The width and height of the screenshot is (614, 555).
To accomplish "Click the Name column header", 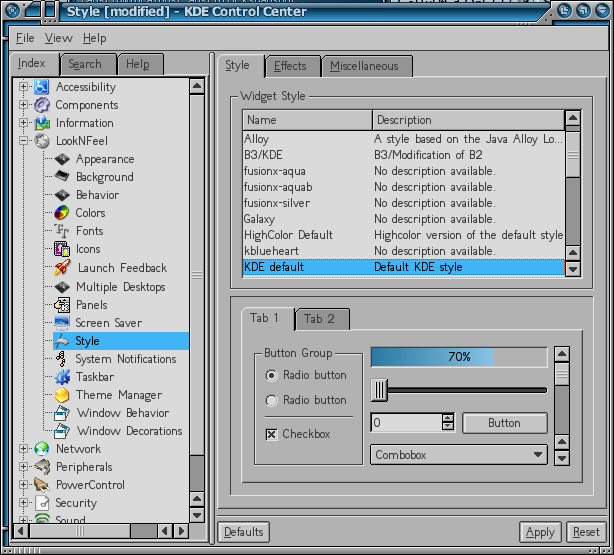I will [307, 120].
